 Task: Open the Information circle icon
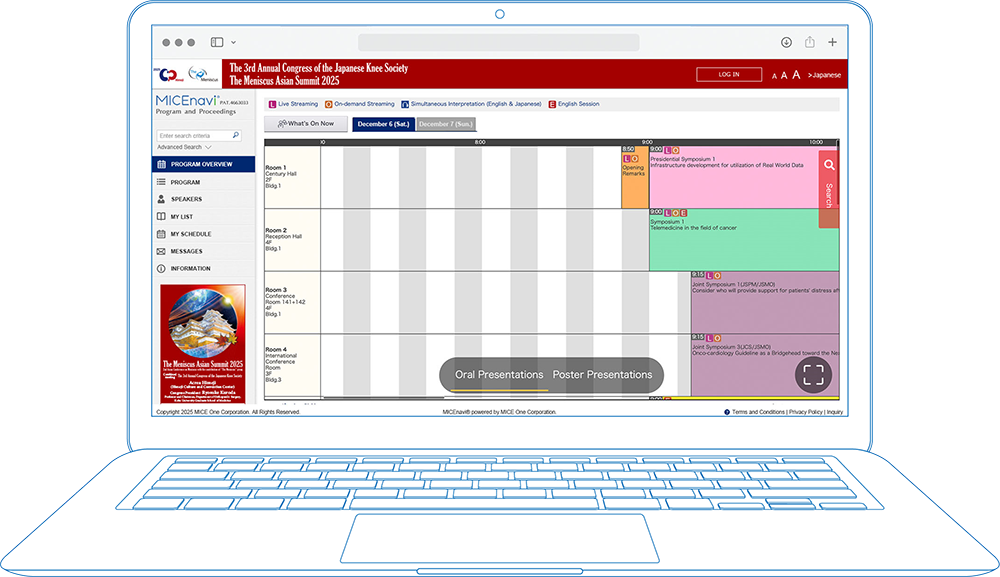pos(161,268)
